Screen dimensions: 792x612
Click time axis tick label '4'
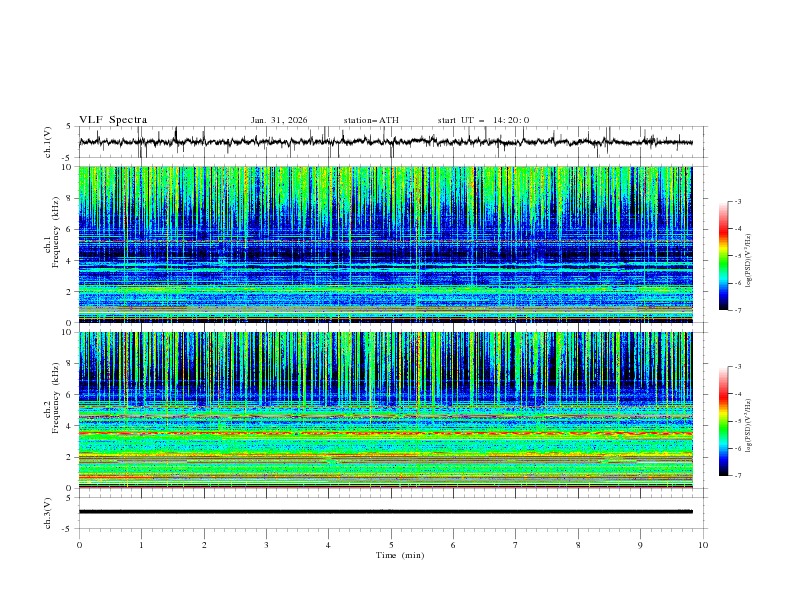click(x=329, y=545)
